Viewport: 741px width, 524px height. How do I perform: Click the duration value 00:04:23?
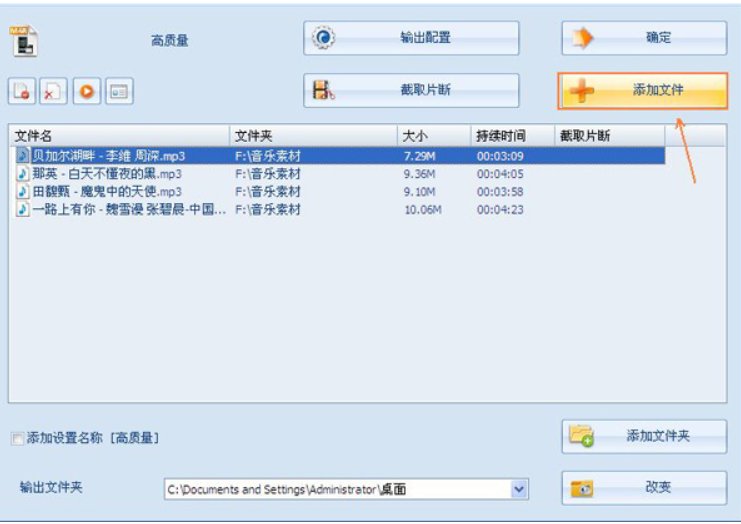[x=500, y=210]
